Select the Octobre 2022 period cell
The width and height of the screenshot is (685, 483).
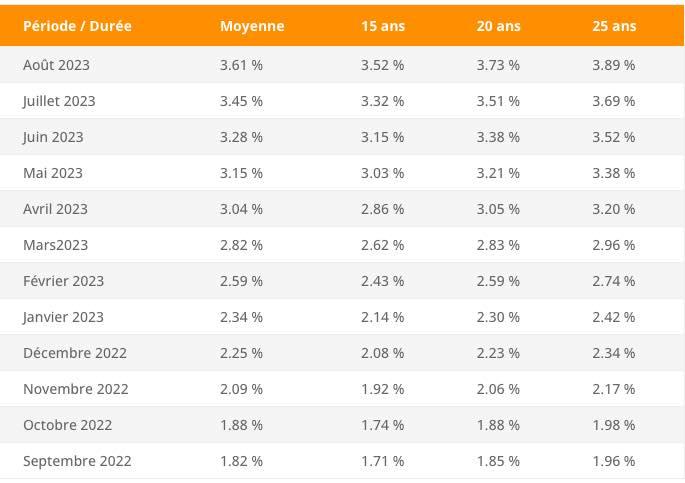[x=68, y=425]
